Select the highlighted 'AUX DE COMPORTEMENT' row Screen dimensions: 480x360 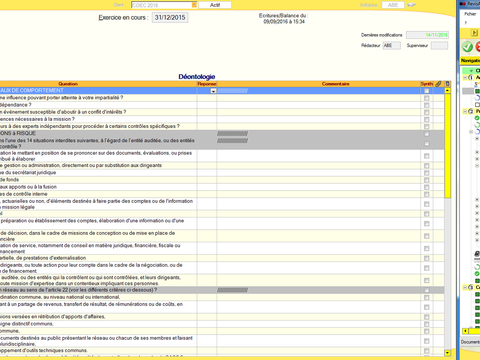coord(222,91)
